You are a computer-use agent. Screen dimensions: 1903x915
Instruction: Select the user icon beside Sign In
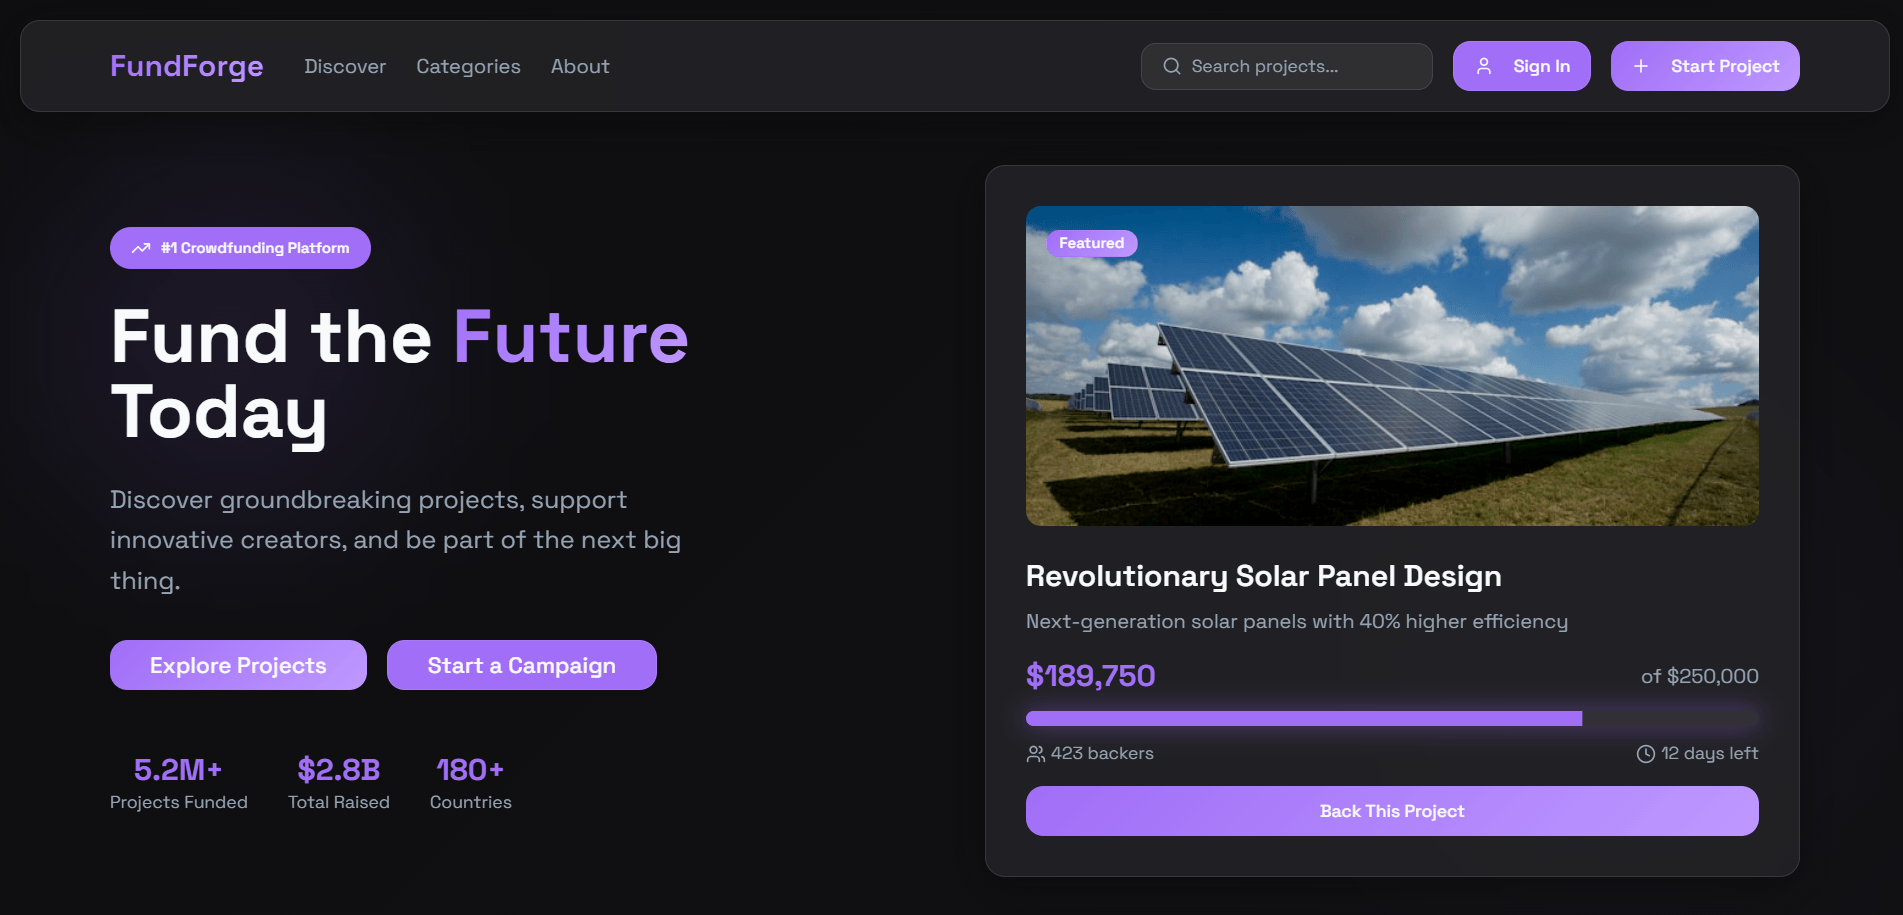(1483, 66)
